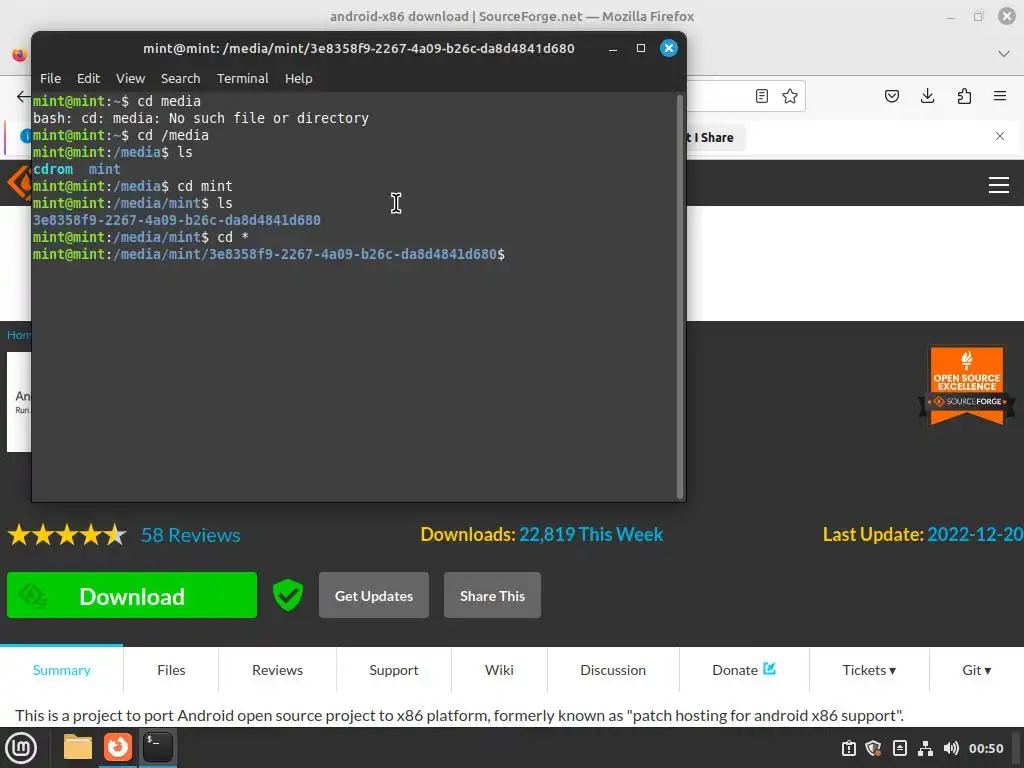This screenshot has width=1024, height=768.
Task: Click the five-star rating graphic
Action: (x=67, y=535)
